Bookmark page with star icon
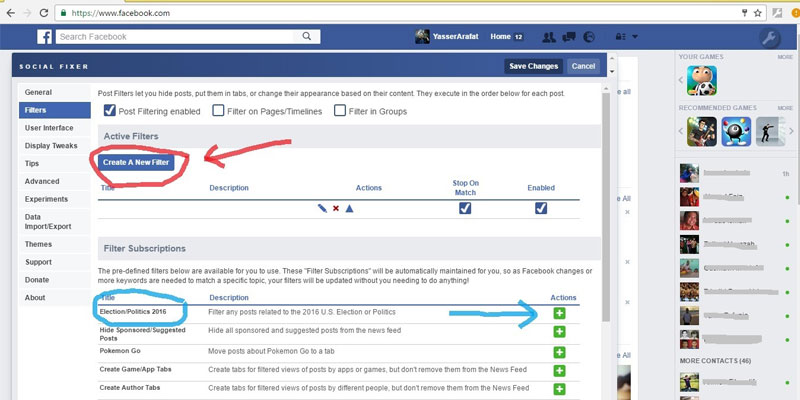800x400 pixels. click(758, 13)
